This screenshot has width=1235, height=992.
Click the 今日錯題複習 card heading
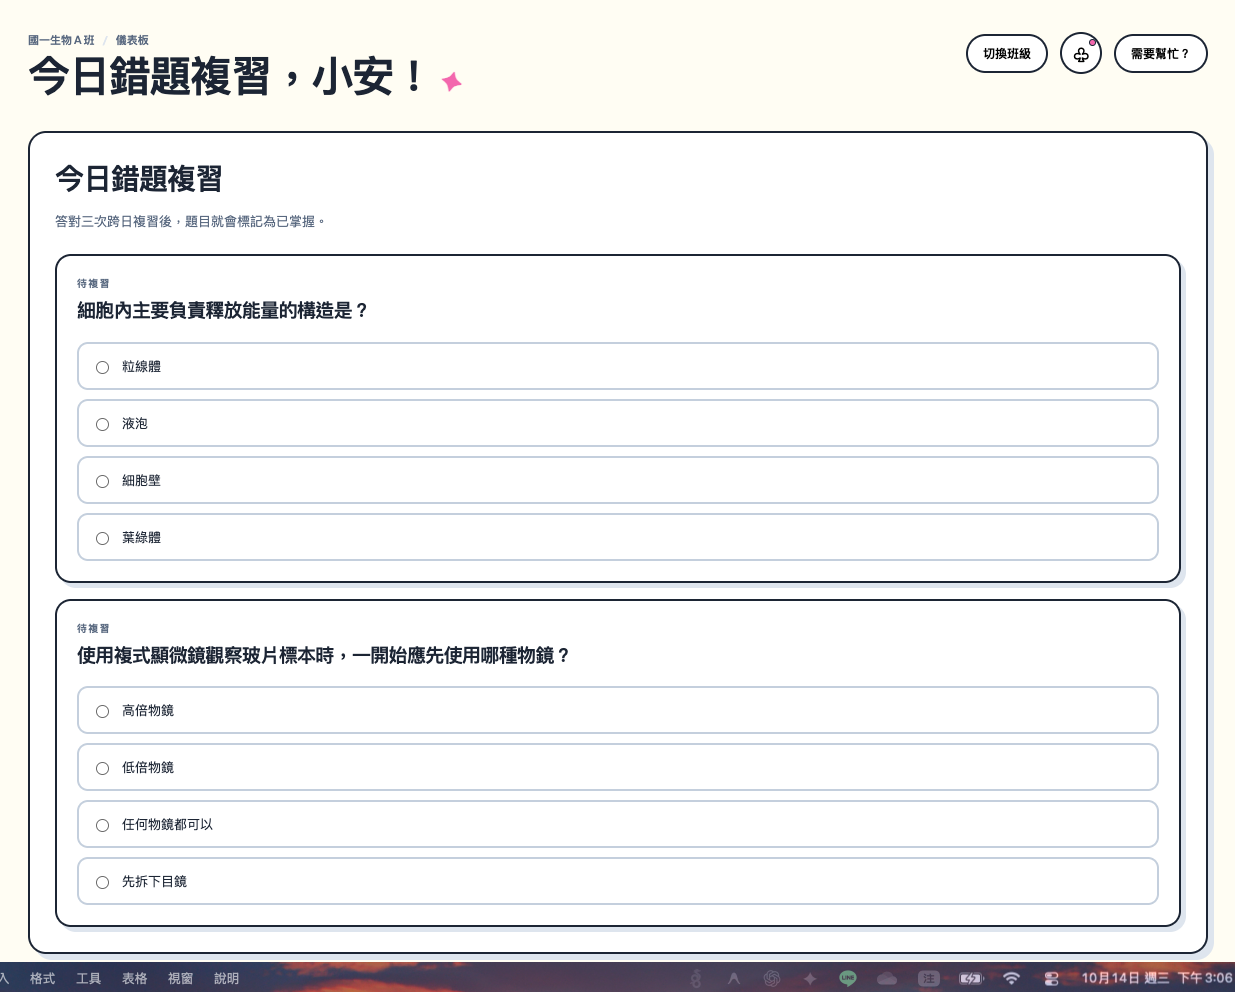[139, 180]
